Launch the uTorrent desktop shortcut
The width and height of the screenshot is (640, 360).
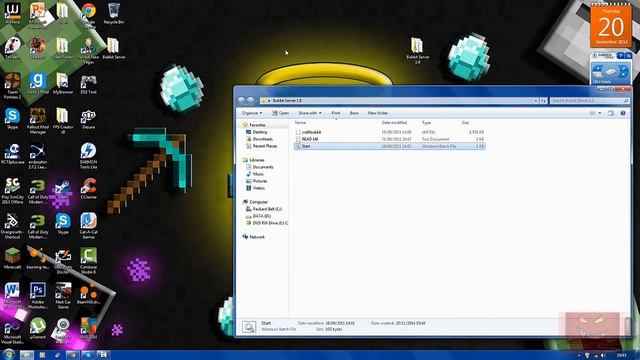[38, 329]
